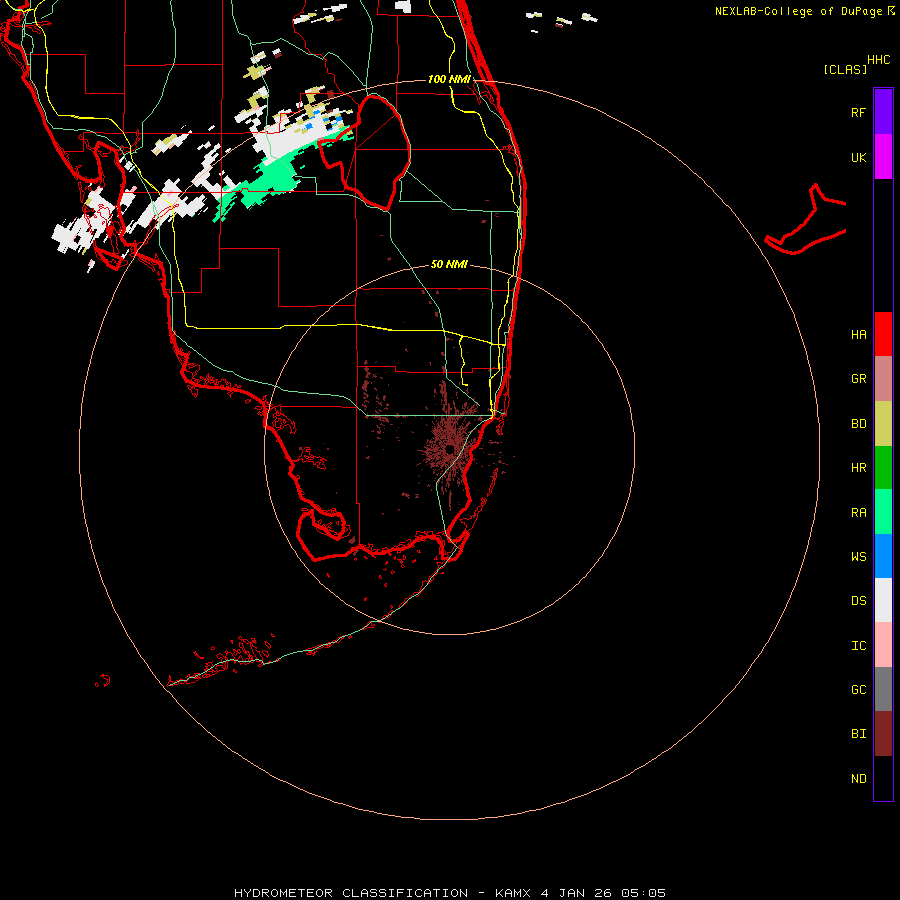Viewport: 900px width, 900px height.
Task: Click the HR legend label
Action: click(858, 468)
